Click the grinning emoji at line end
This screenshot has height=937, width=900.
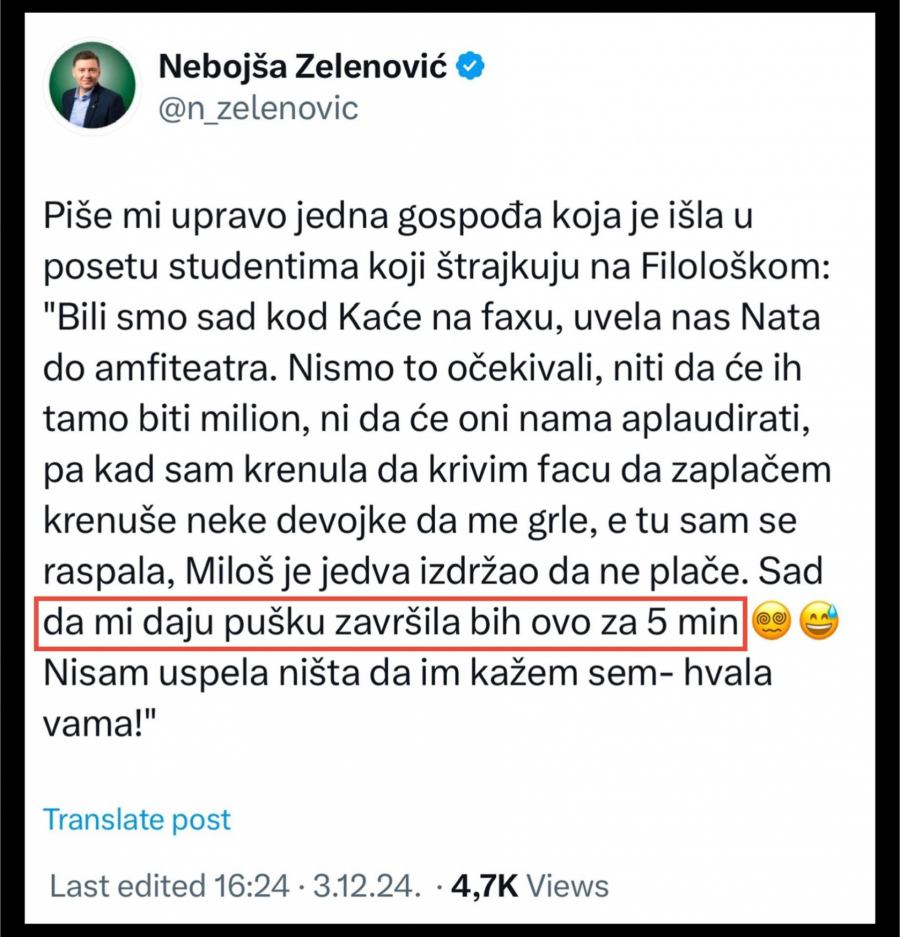pos(818,622)
